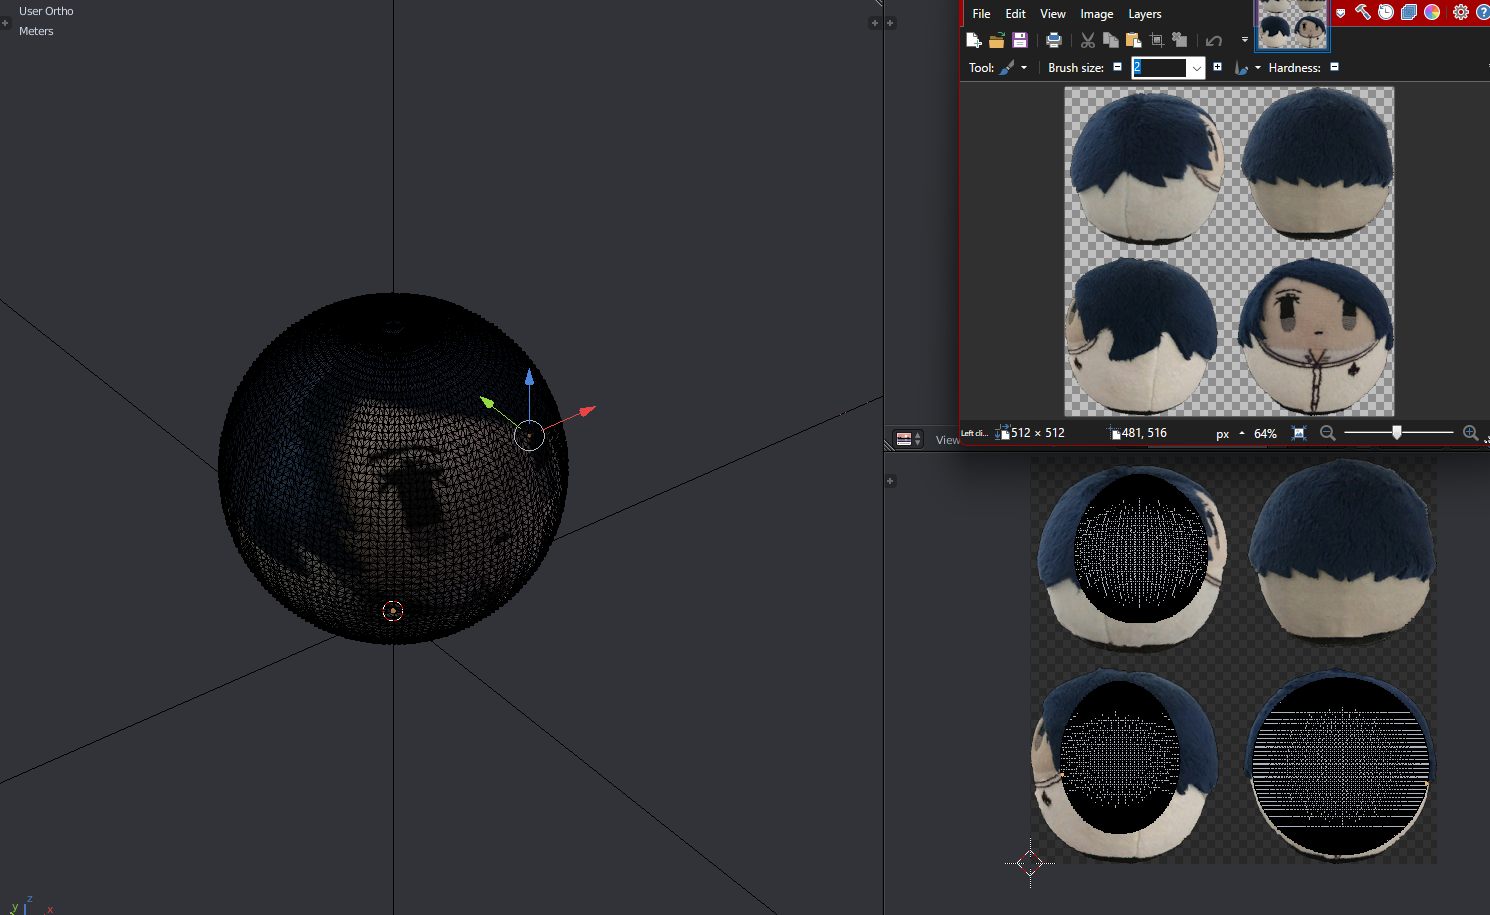Click the Deselect icon
Image resolution: width=1490 pixels, height=915 pixels.
pos(1180,40)
